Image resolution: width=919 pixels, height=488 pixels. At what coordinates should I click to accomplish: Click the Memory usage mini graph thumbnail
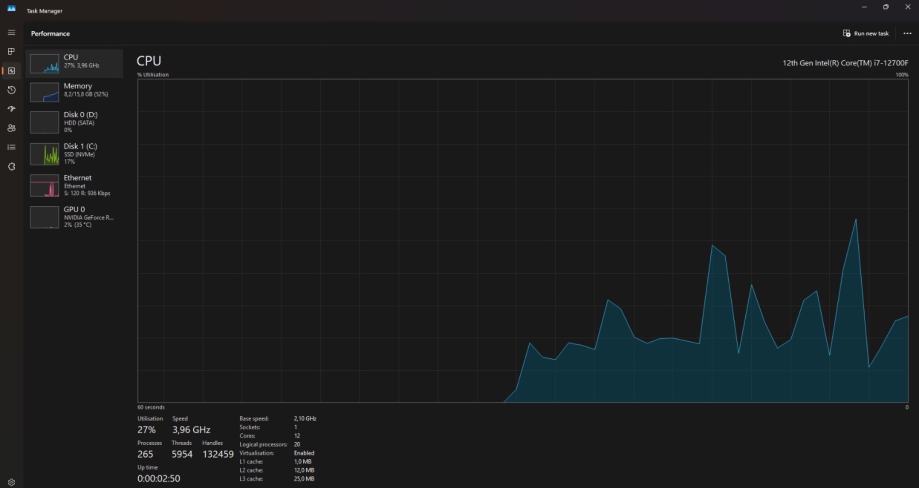pos(45,92)
